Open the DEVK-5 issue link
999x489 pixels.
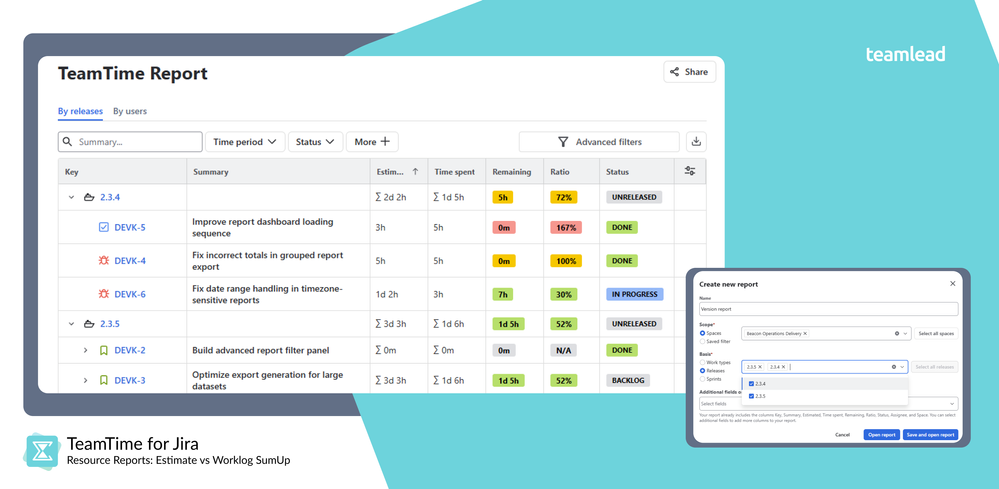(x=130, y=227)
